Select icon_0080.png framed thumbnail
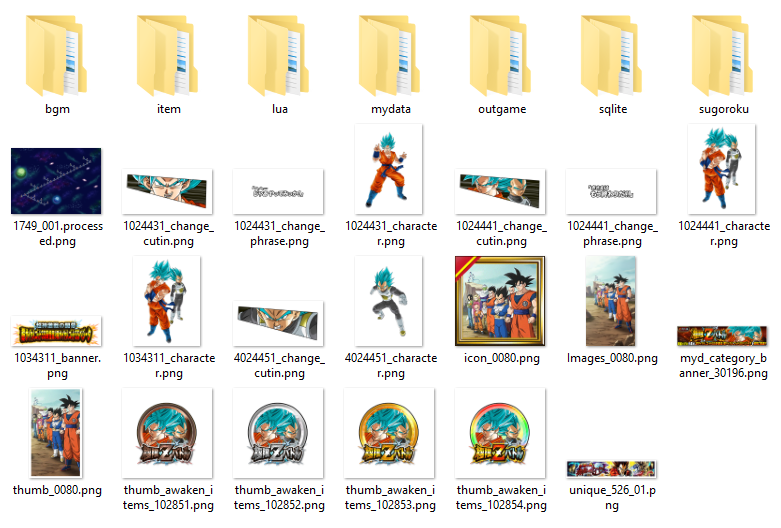 pos(500,301)
